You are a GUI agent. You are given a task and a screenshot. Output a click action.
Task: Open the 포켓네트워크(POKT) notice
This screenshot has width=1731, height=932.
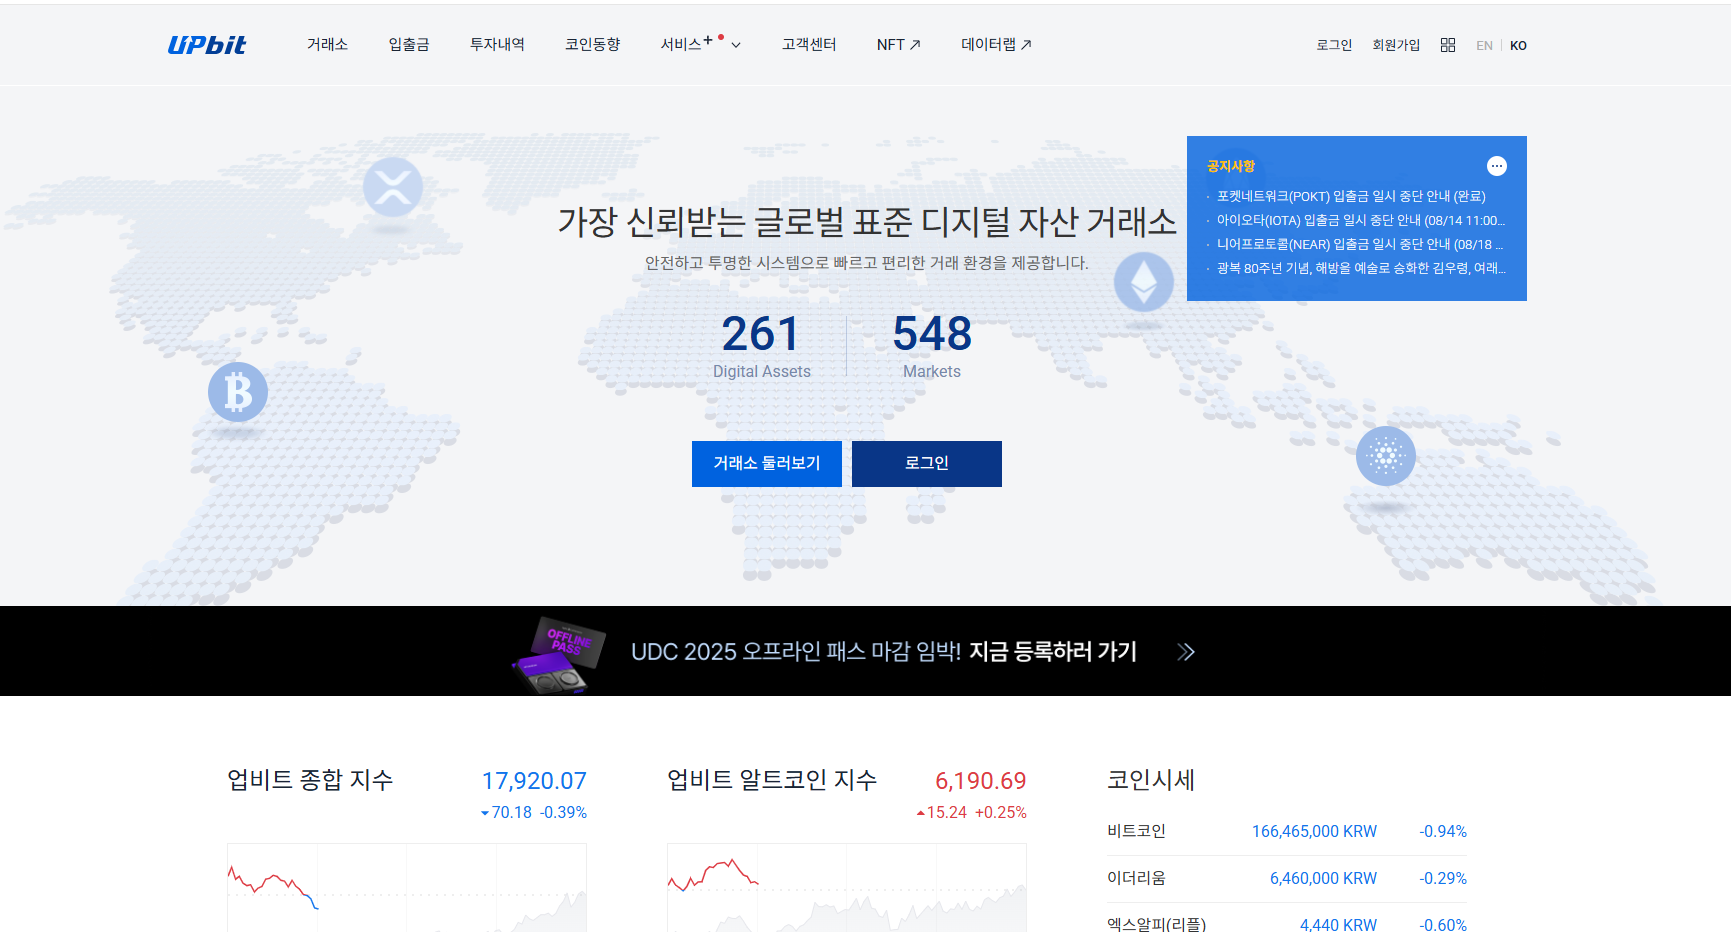click(x=1350, y=196)
